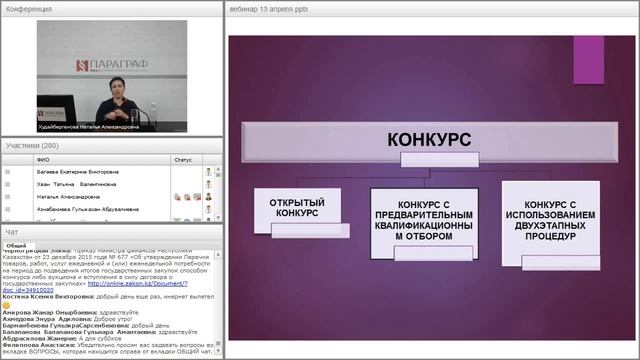
Task: Select participant name Багаева Екатерина Викторовна
Action: coord(78,172)
